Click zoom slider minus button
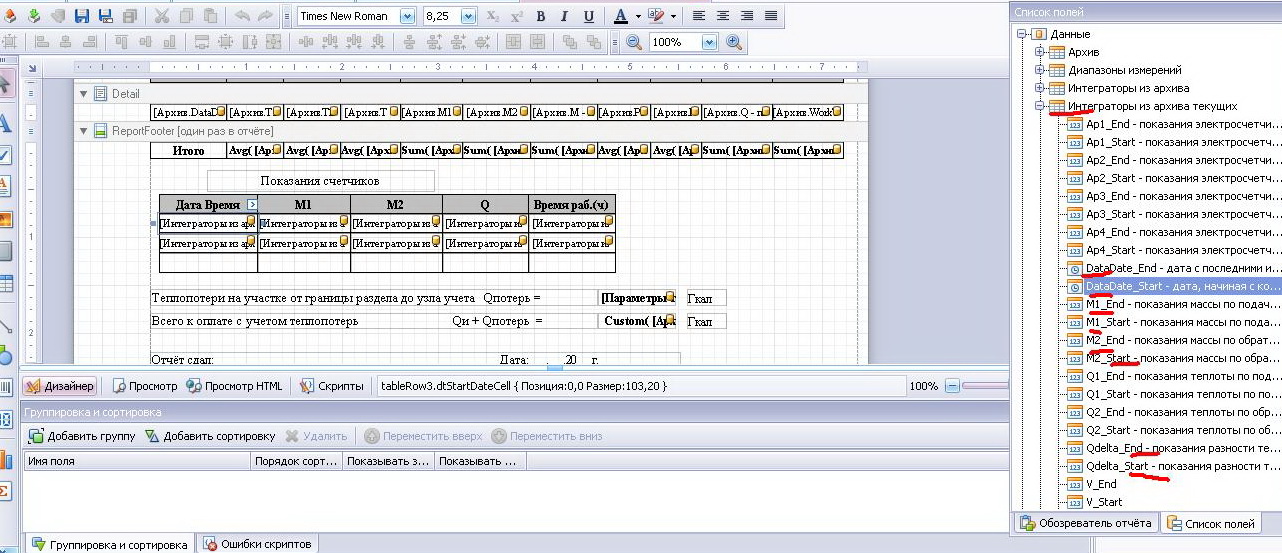Image resolution: width=1282 pixels, height=553 pixels. click(953, 386)
